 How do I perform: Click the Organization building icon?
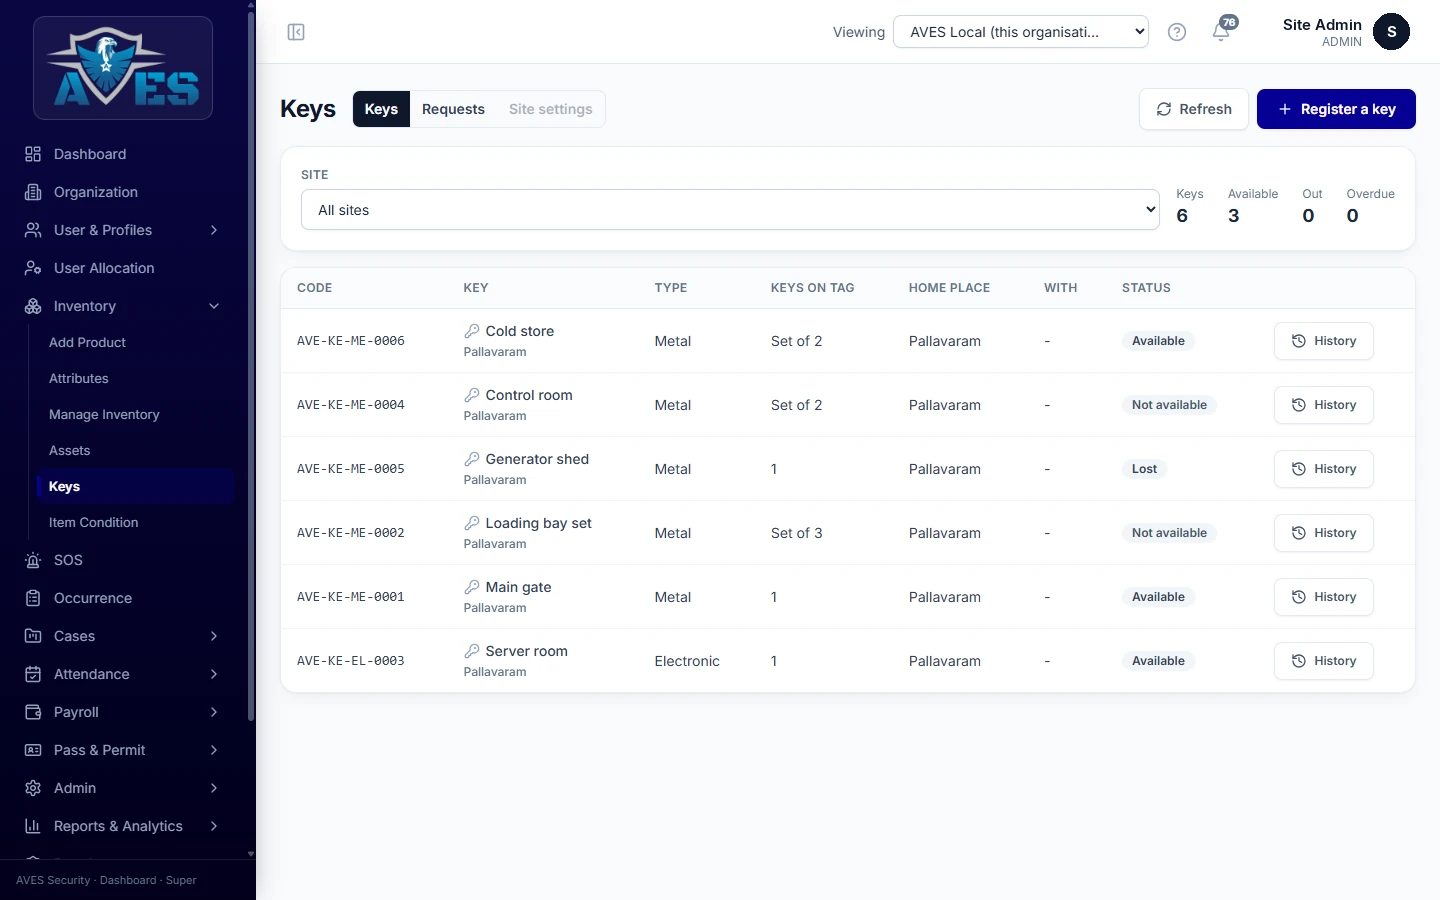(x=33, y=192)
